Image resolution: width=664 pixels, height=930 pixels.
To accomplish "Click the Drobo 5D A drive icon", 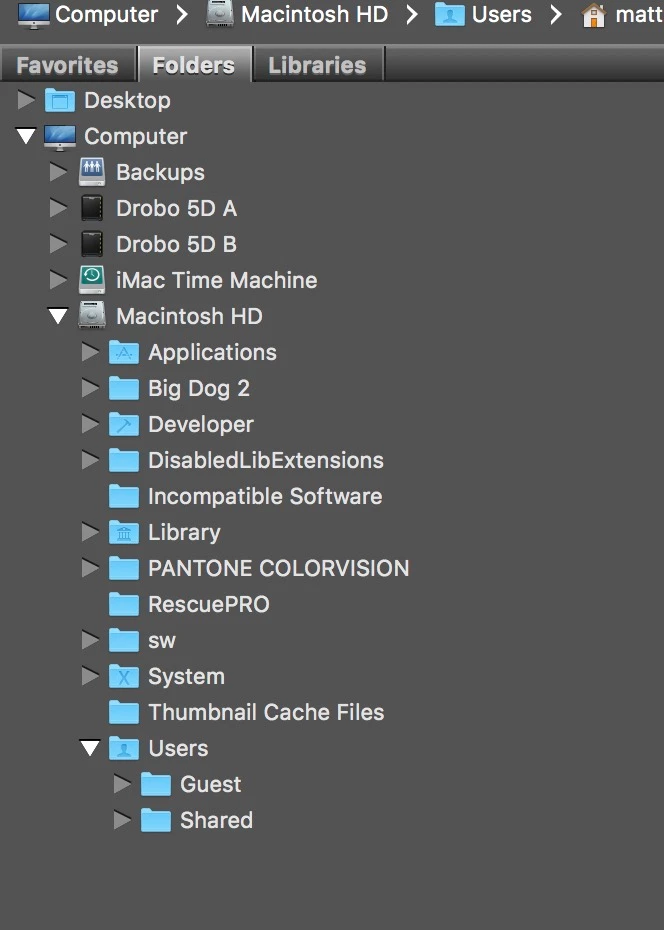I will click(x=92, y=209).
